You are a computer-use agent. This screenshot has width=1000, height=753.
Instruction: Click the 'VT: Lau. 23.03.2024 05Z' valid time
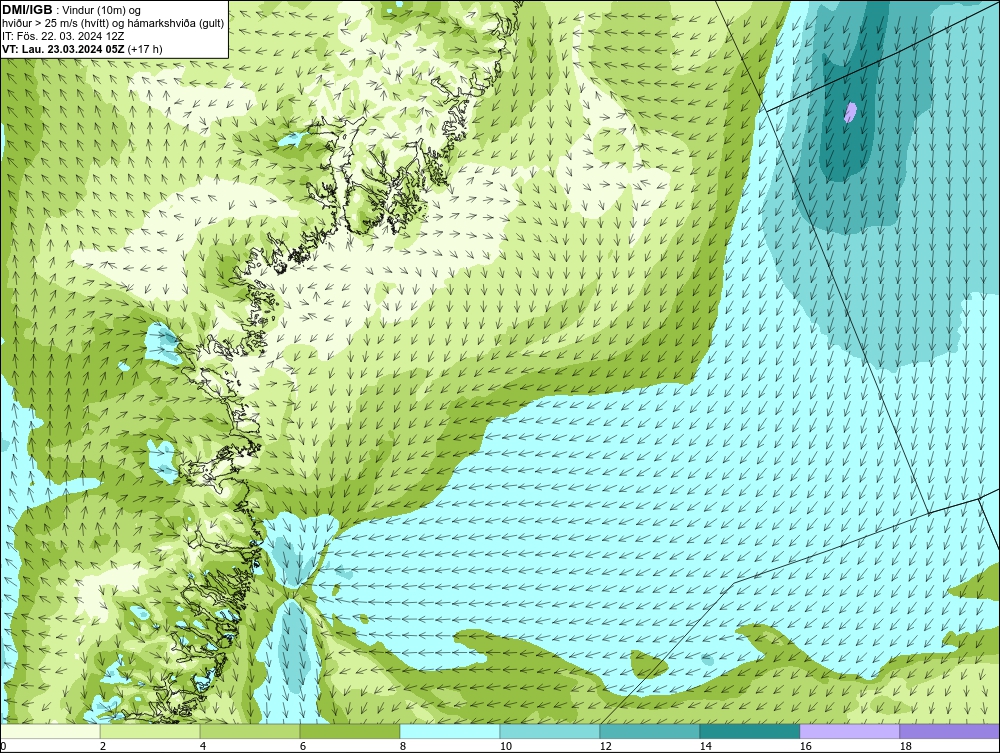pyautogui.click(x=63, y=49)
